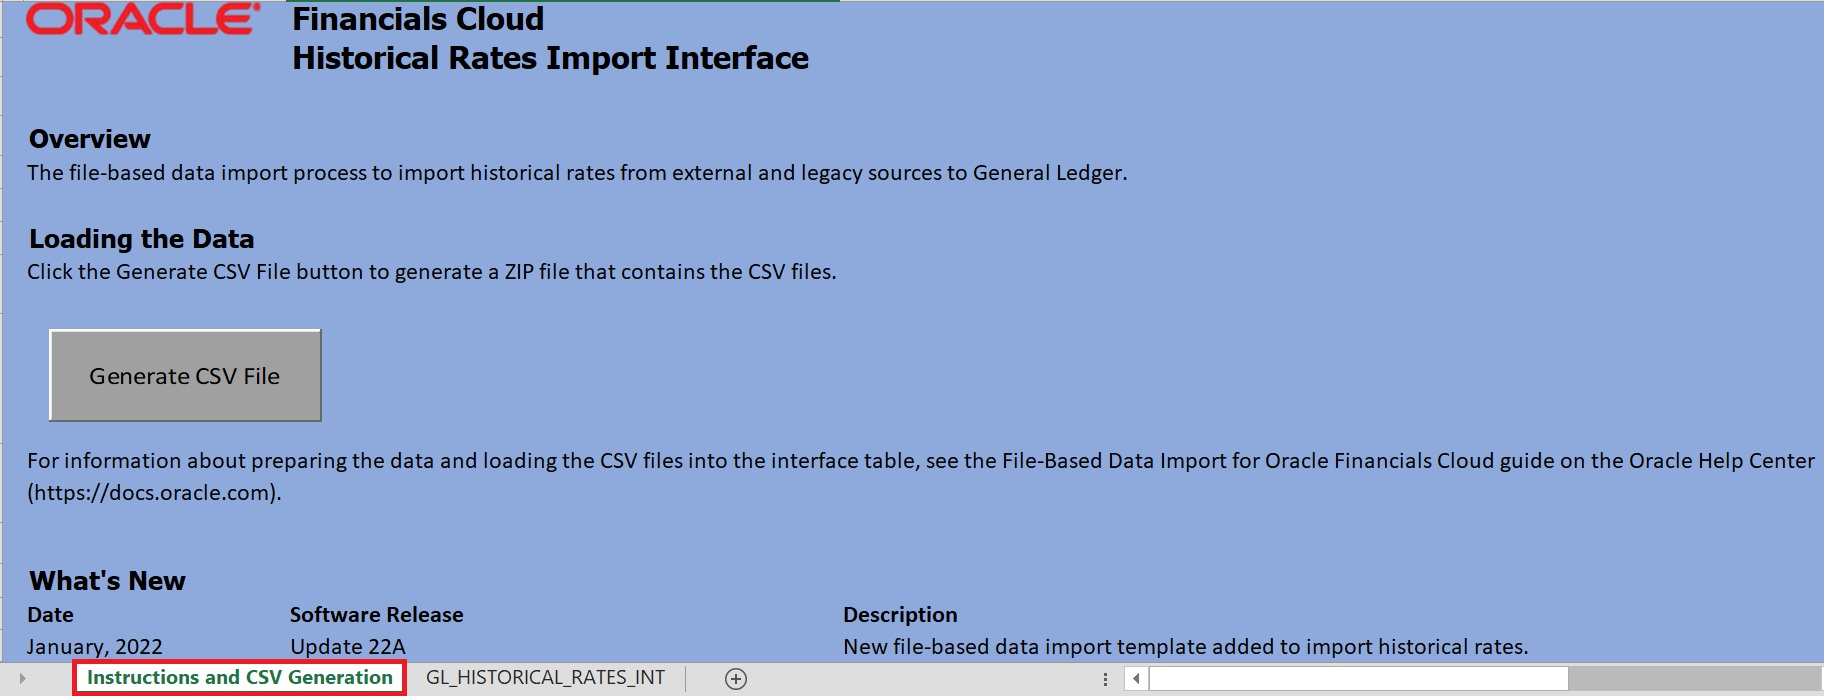This screenshot has width=1824, height=696.
Task: Select the Update 22A release cell
Action: pos(348,647)
